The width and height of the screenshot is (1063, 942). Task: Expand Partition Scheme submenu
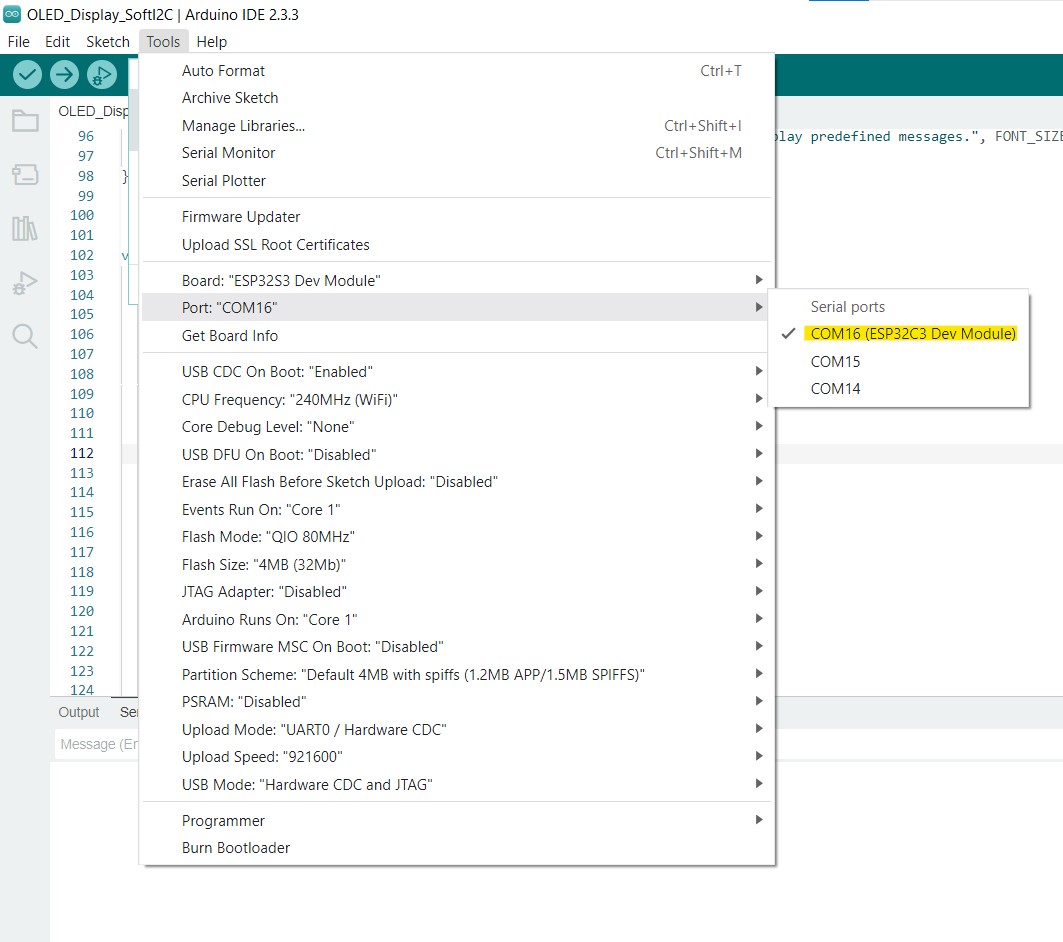coord(457,674)
